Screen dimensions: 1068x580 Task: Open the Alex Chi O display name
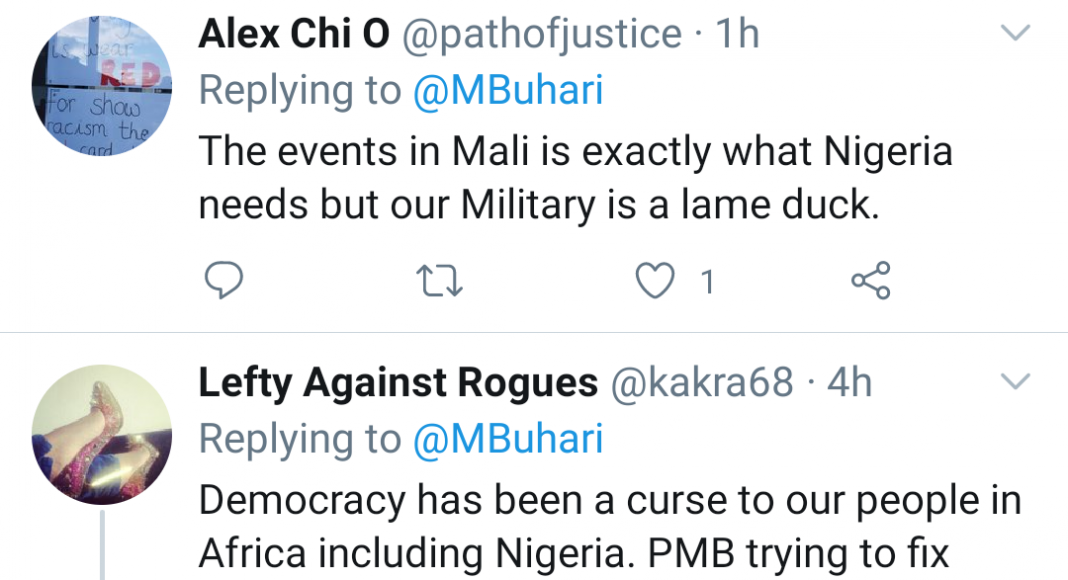(293, 35)
